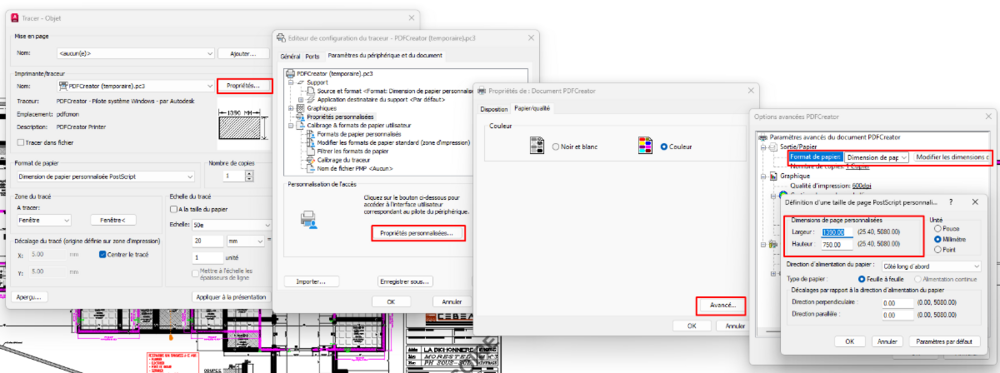Switch to the Disposition tab
The width and height of the screenshot is (1000, 373).
494,109
